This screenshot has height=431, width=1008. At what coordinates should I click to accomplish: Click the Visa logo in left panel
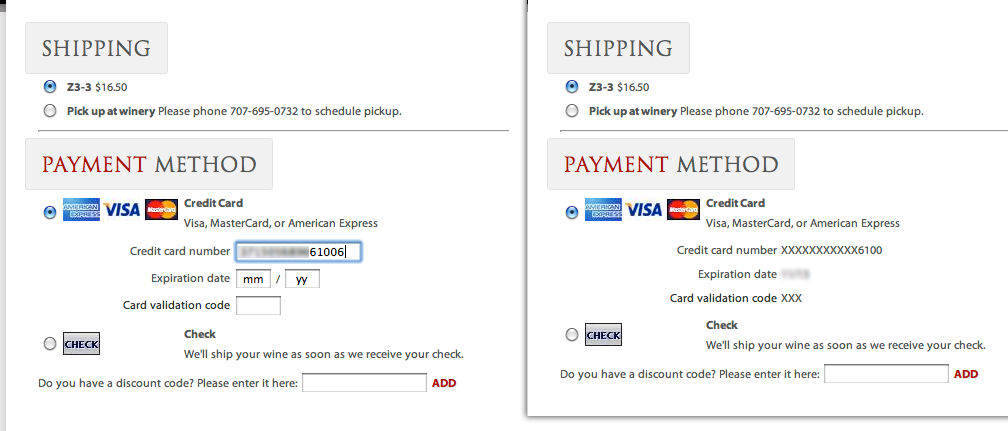click(122, 210)
